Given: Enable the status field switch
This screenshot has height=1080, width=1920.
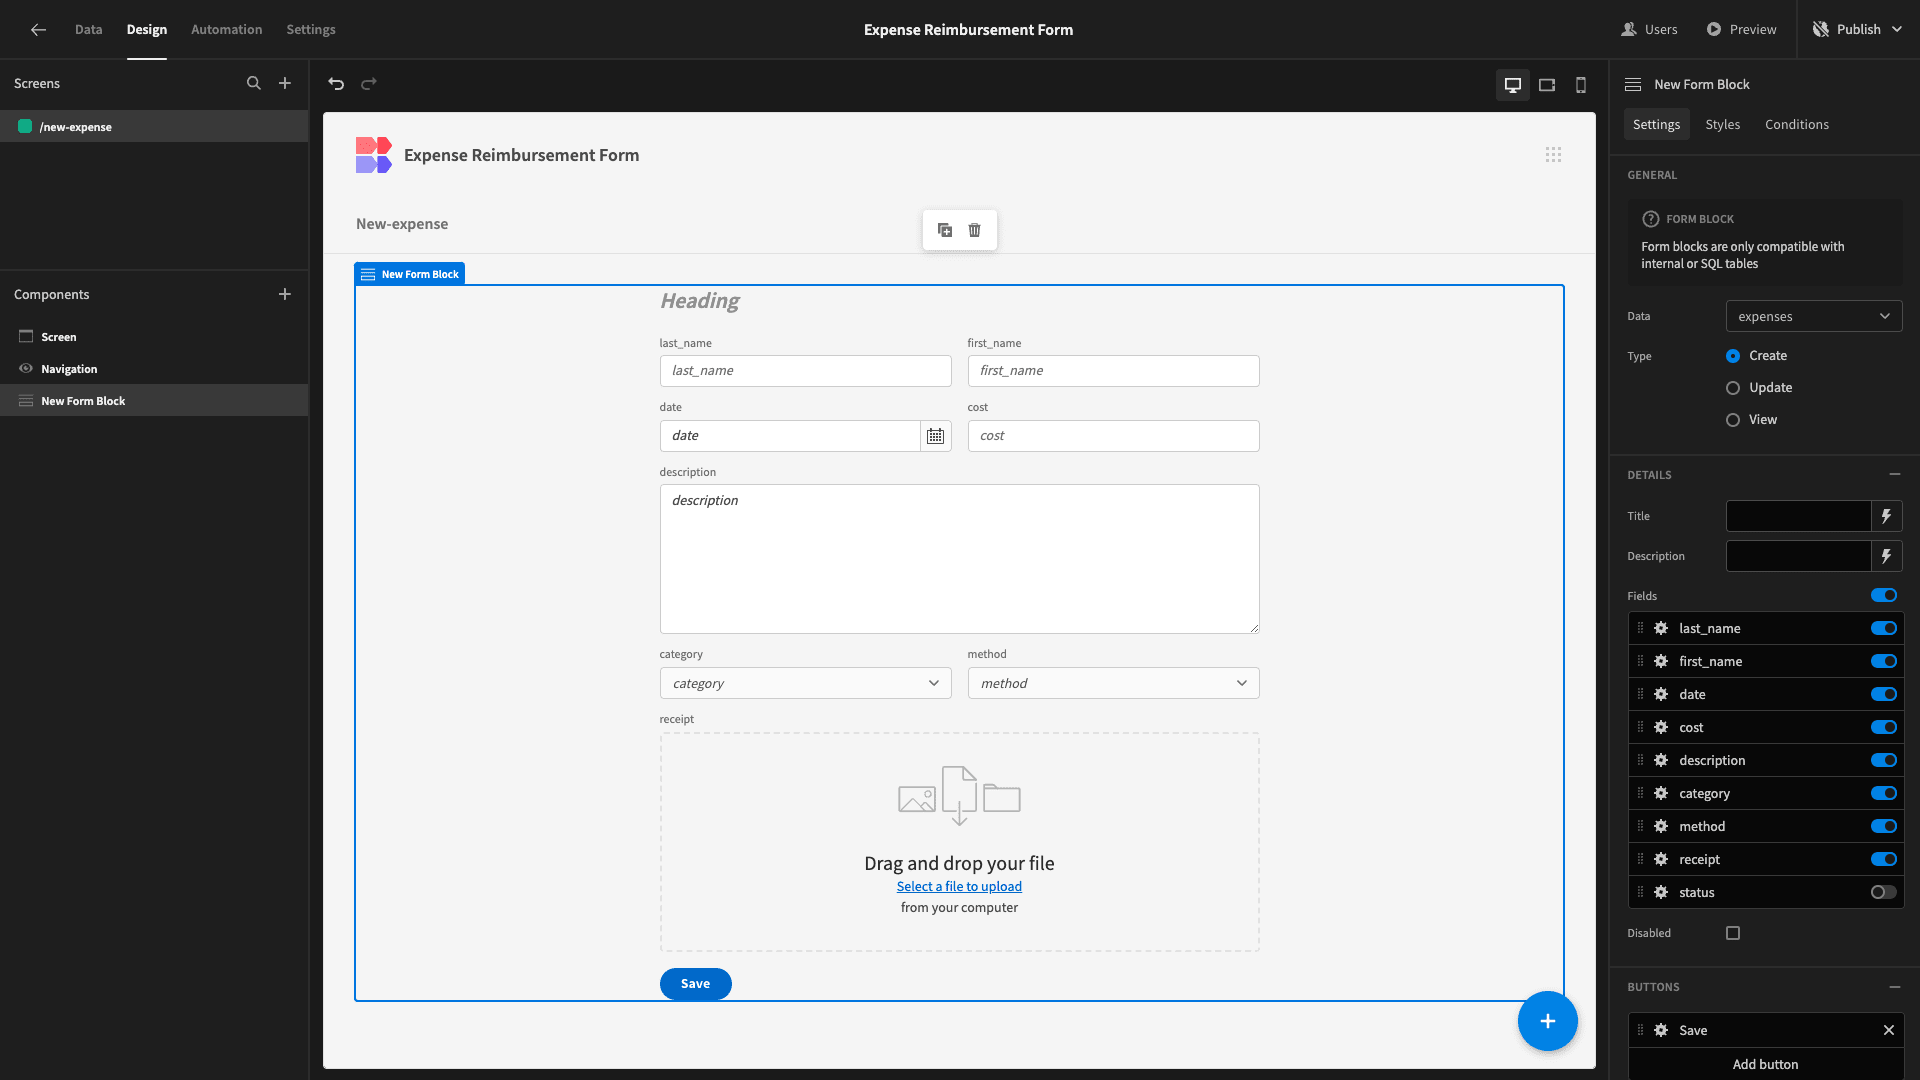Looking at the screenshot, I should point(1884,892).
